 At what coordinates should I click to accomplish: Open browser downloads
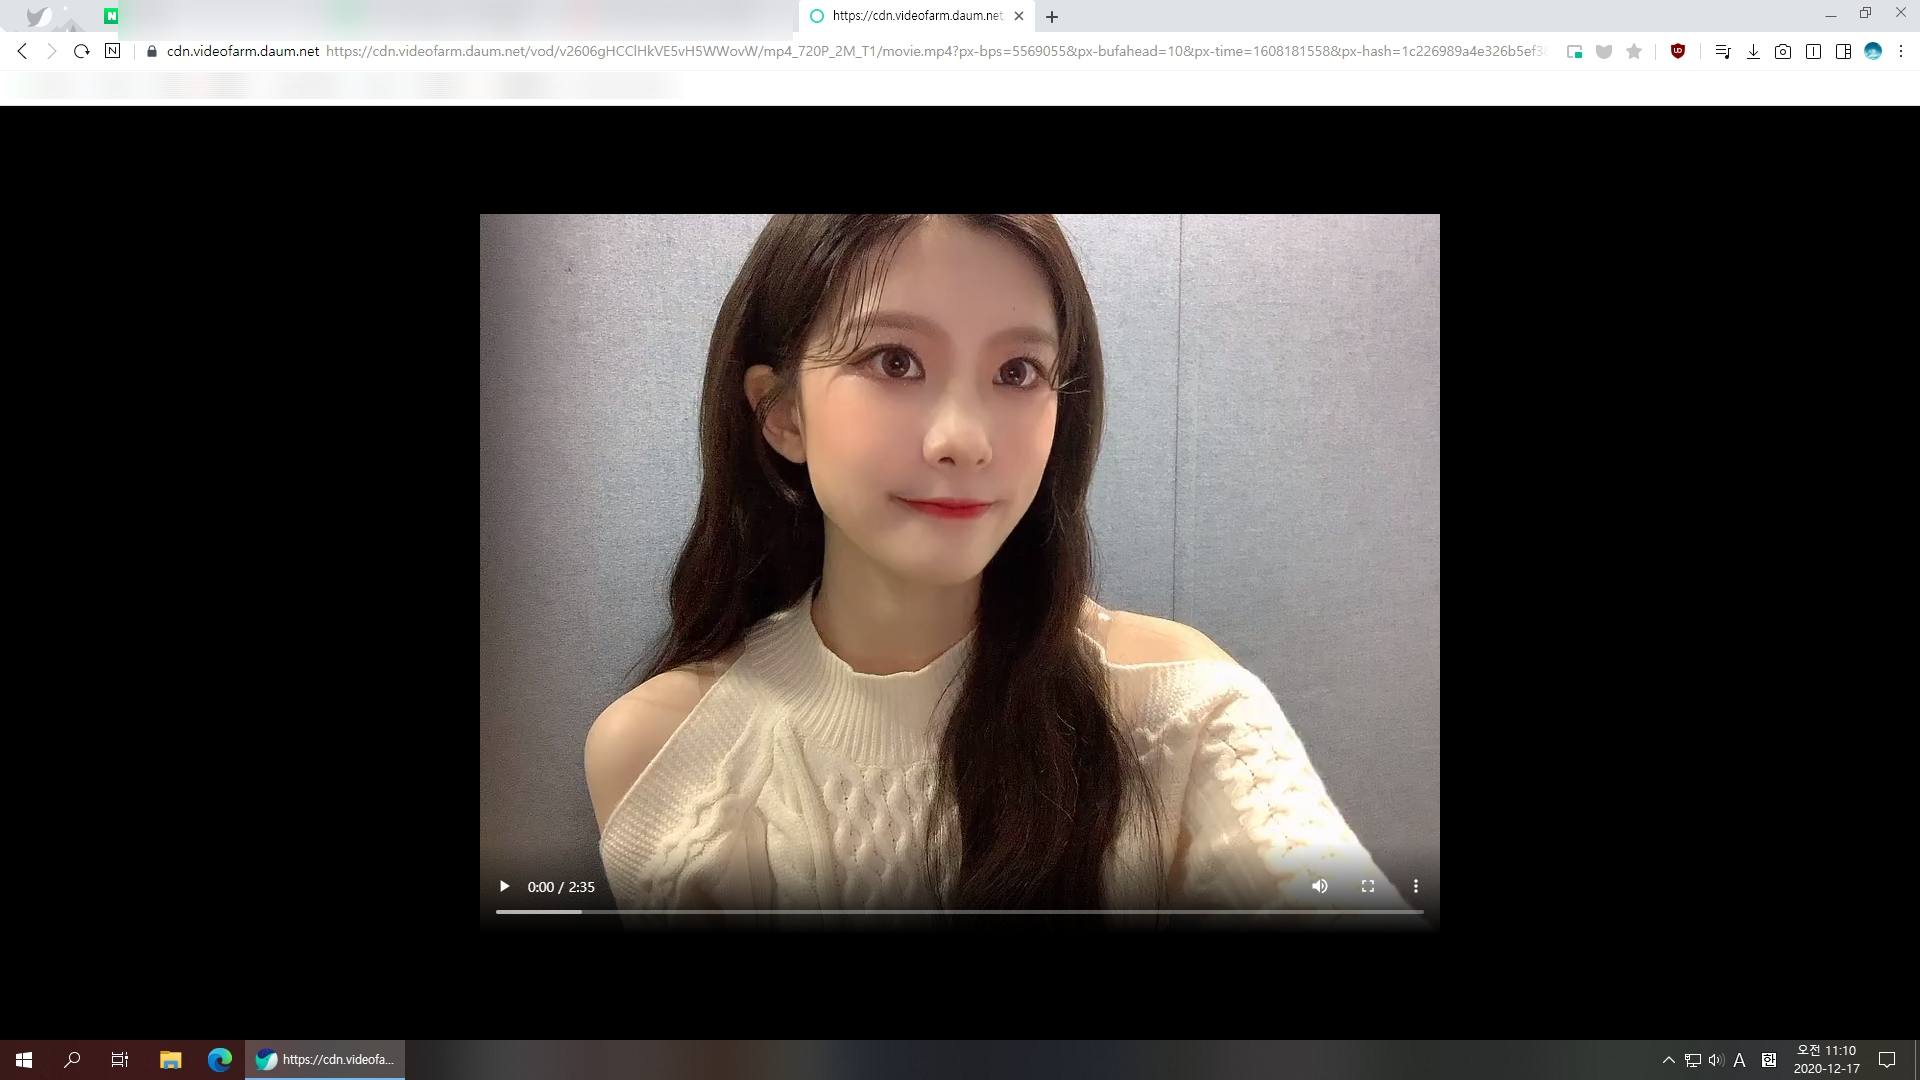click(x=1753, y=52)
